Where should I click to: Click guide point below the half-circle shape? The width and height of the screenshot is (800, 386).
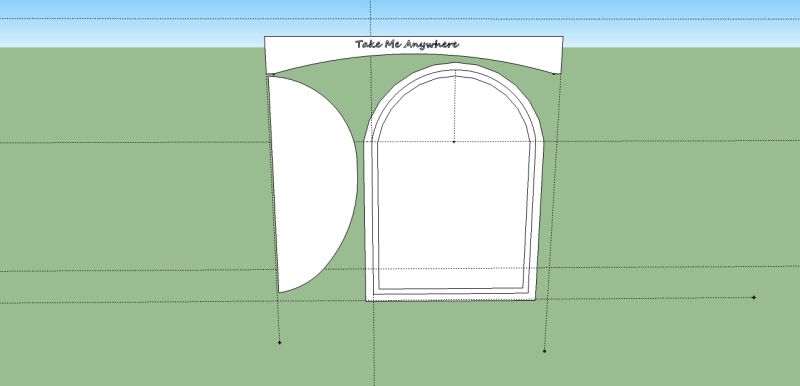279,342
